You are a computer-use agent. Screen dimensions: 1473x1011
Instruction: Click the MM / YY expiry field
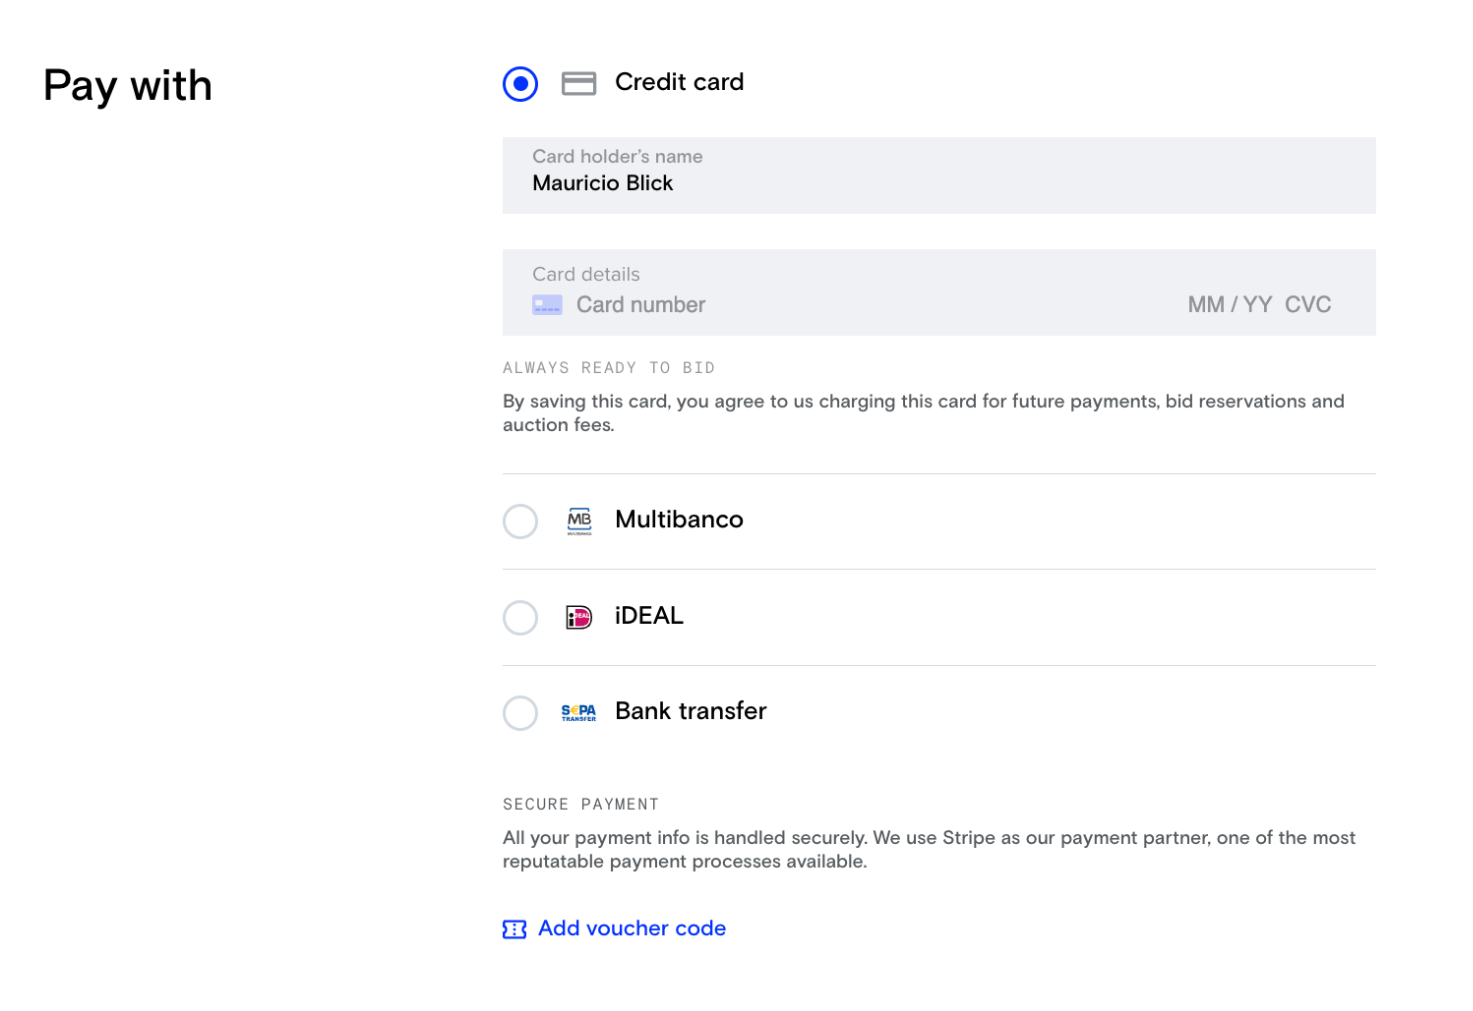(1229, 305)
